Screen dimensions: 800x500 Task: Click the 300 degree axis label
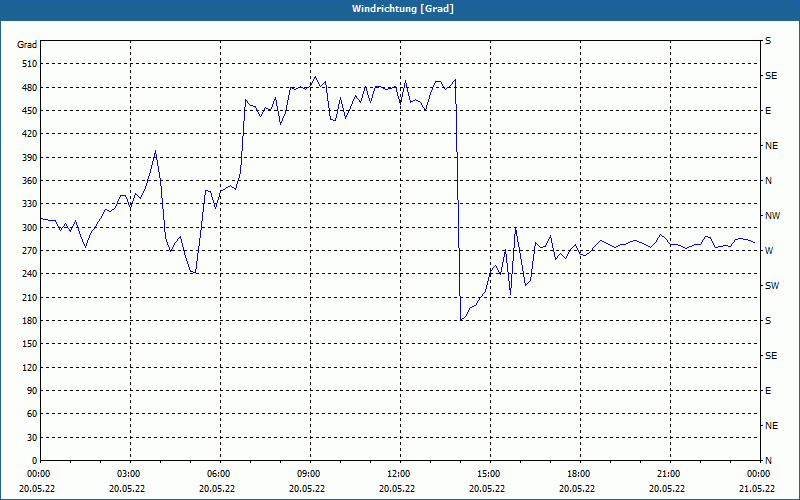[x=30, y=228]
